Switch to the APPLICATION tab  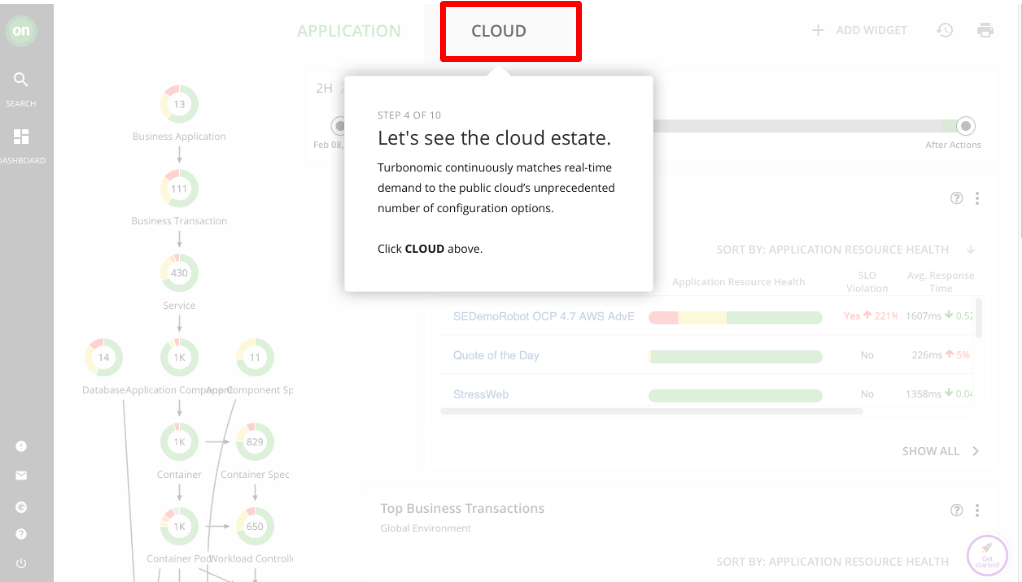[349, 31]
